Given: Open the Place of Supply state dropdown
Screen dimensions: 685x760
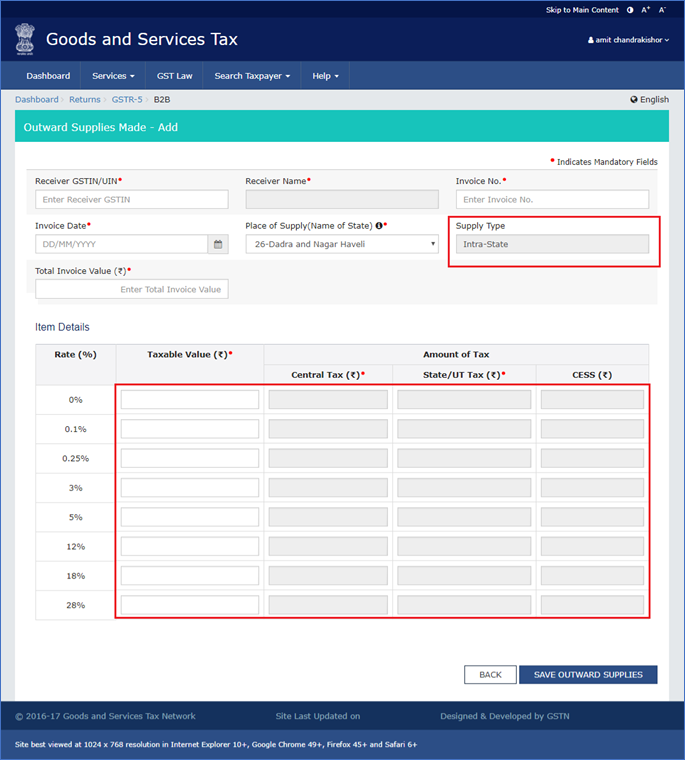Looking at the screenshot, I should coord(342,244).
